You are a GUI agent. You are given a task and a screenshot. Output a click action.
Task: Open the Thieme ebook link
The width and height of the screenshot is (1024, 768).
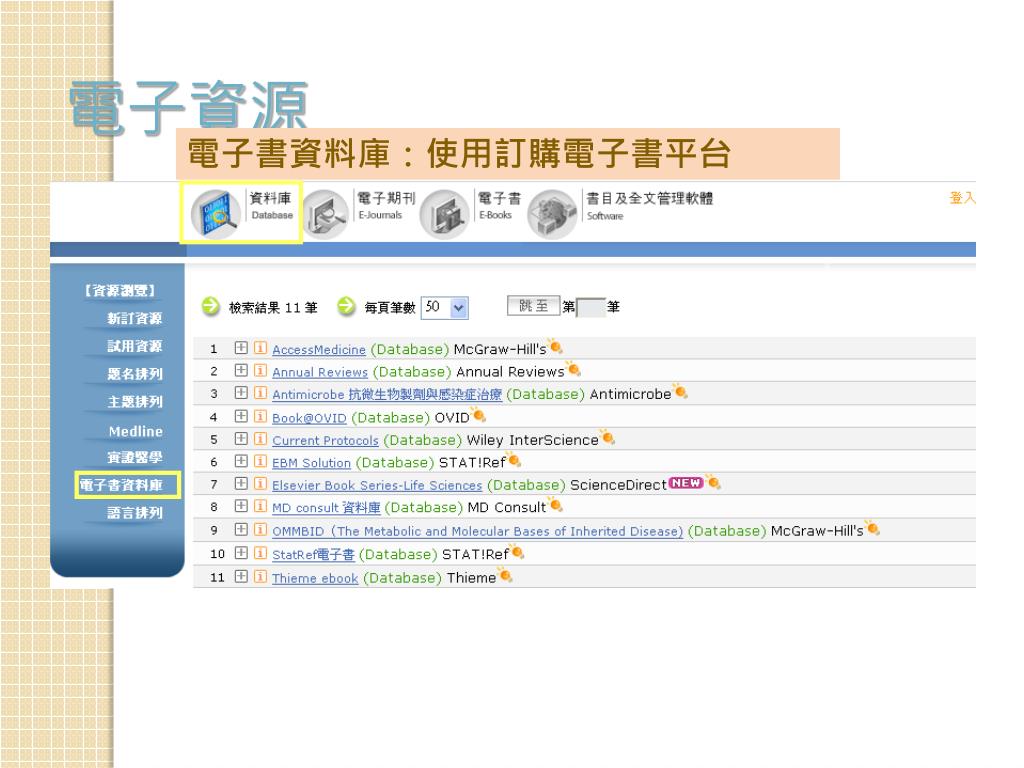point(315,579)
